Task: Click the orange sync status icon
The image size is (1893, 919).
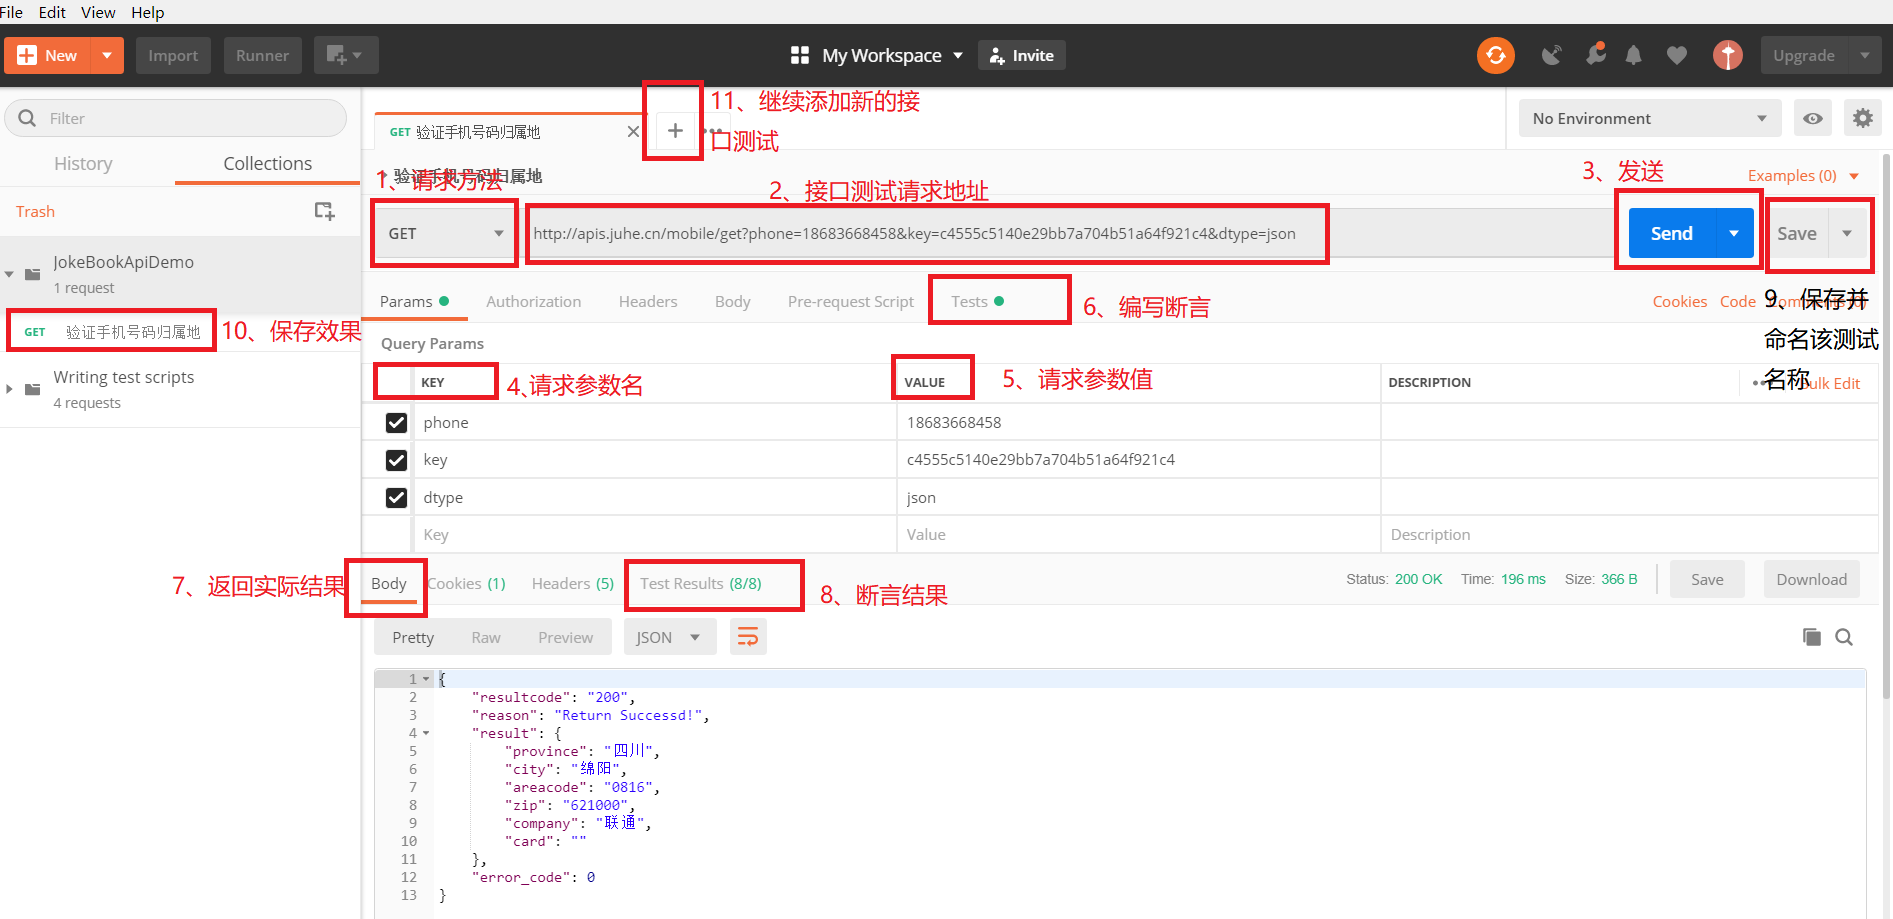Action: pos(1495,55)
